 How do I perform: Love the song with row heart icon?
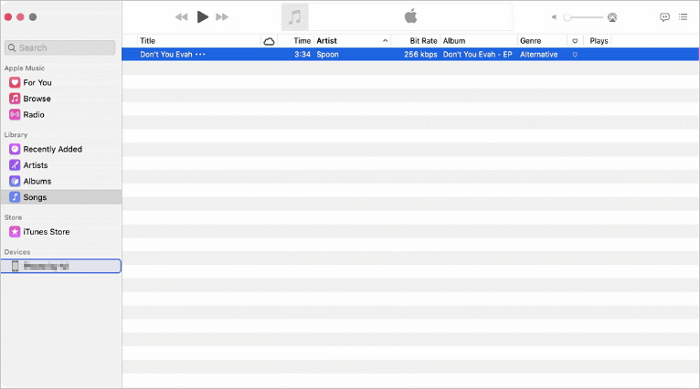tap(575, 54)
